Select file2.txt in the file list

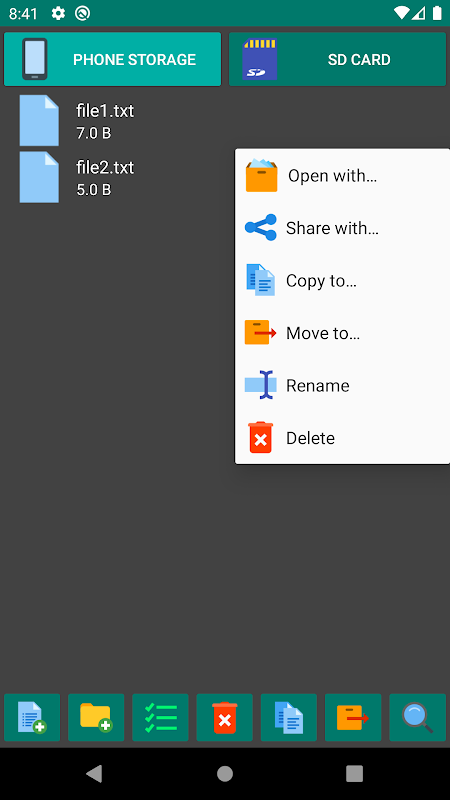pos(117,178)
